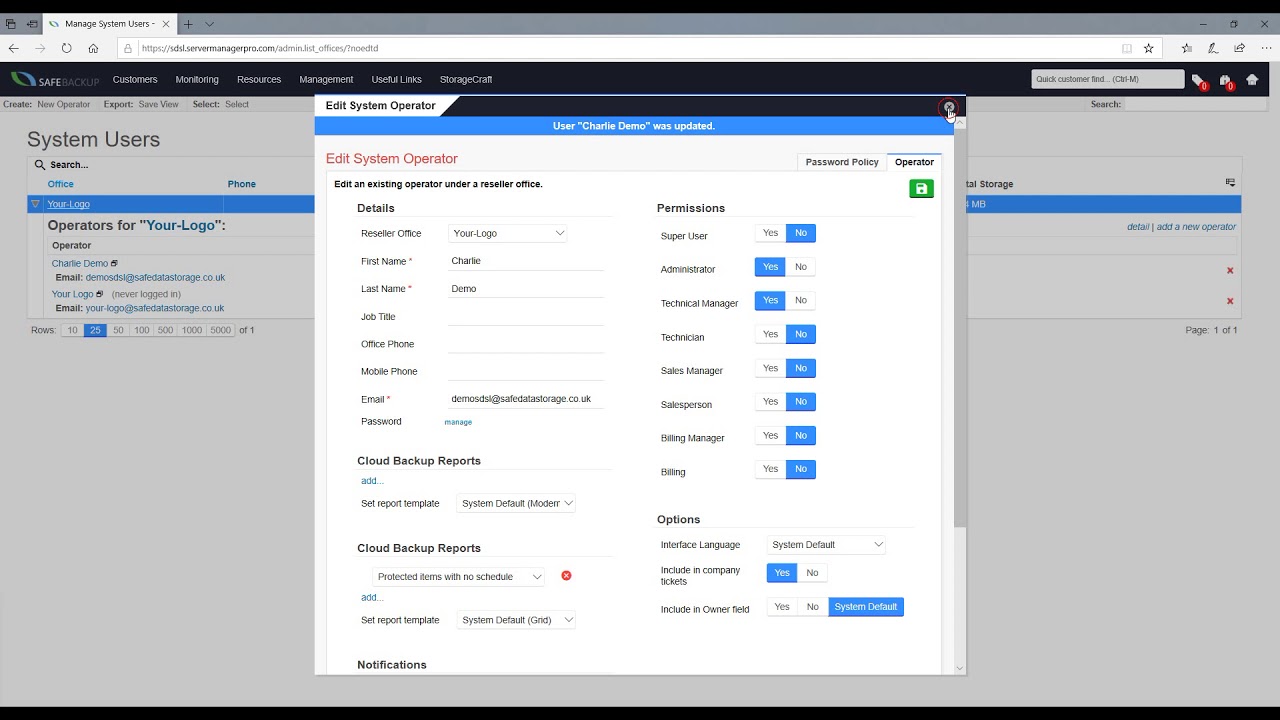Open 'Protected items with no schedule' dropdown

459,577
